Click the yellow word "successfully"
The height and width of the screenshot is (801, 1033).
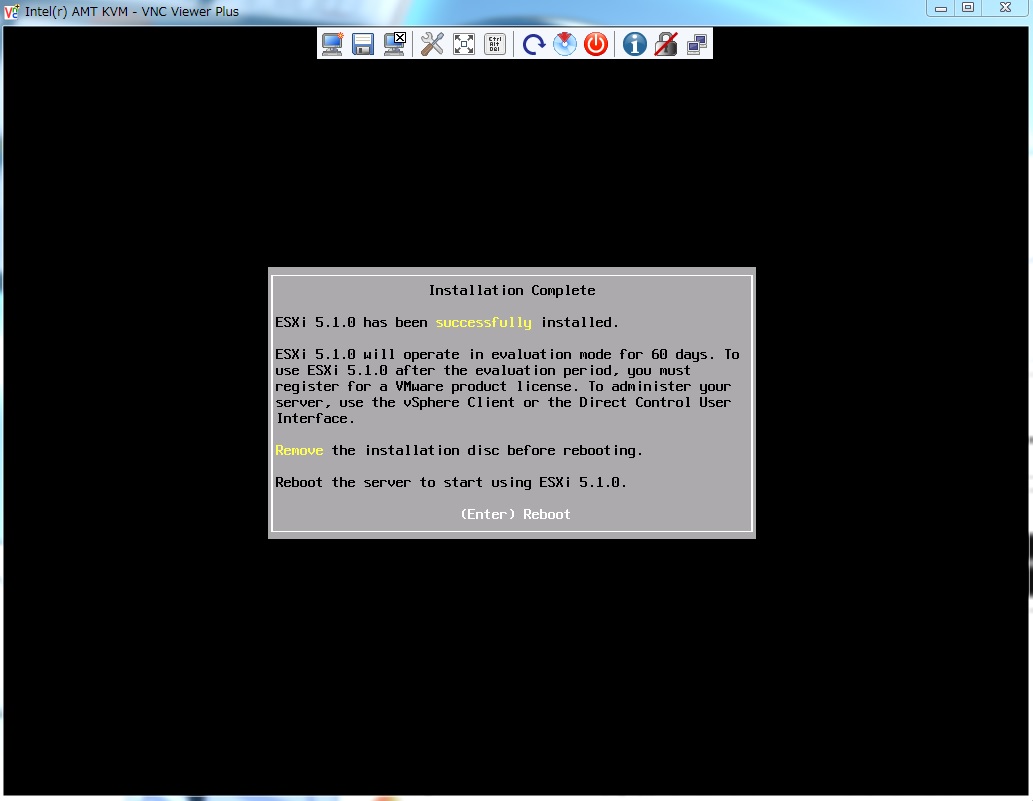(484, 323)
